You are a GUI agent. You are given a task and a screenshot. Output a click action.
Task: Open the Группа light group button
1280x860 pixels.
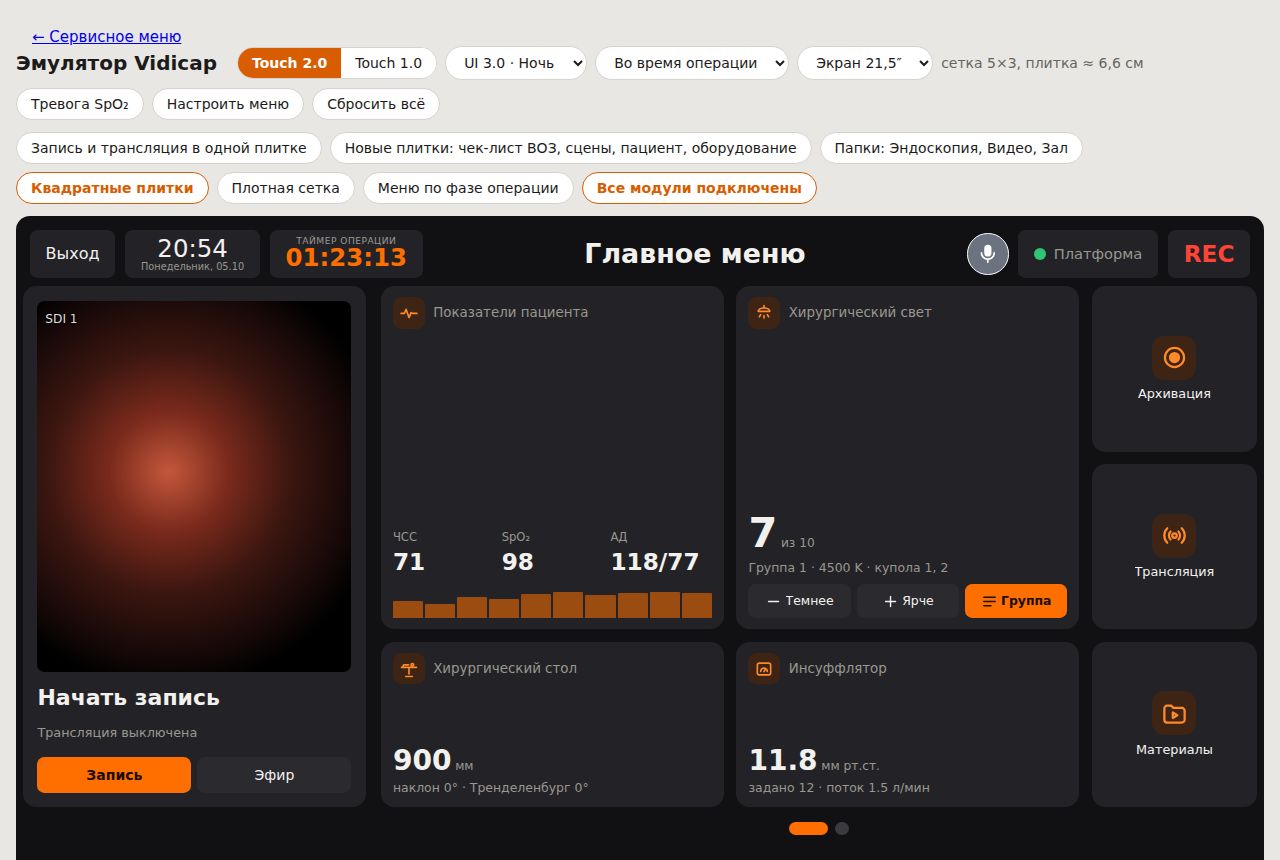coord(1016,601)
